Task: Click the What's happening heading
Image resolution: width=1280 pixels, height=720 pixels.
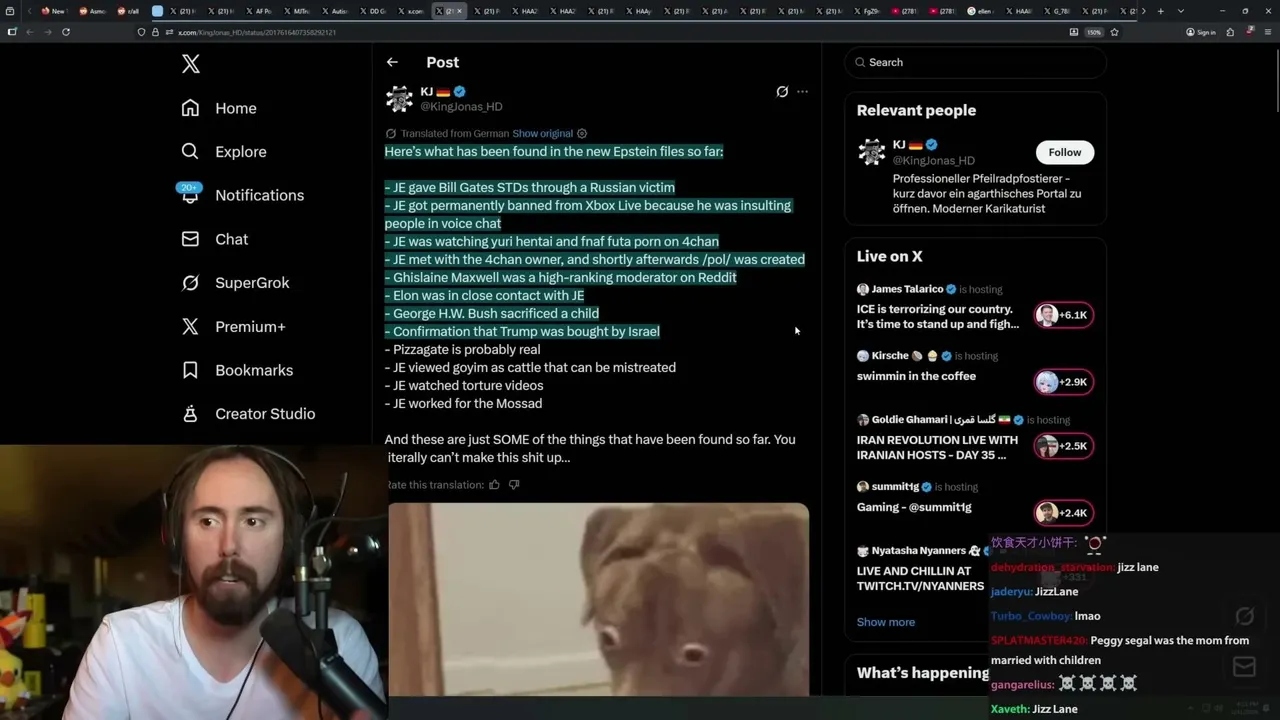Action: pos(923,673)
